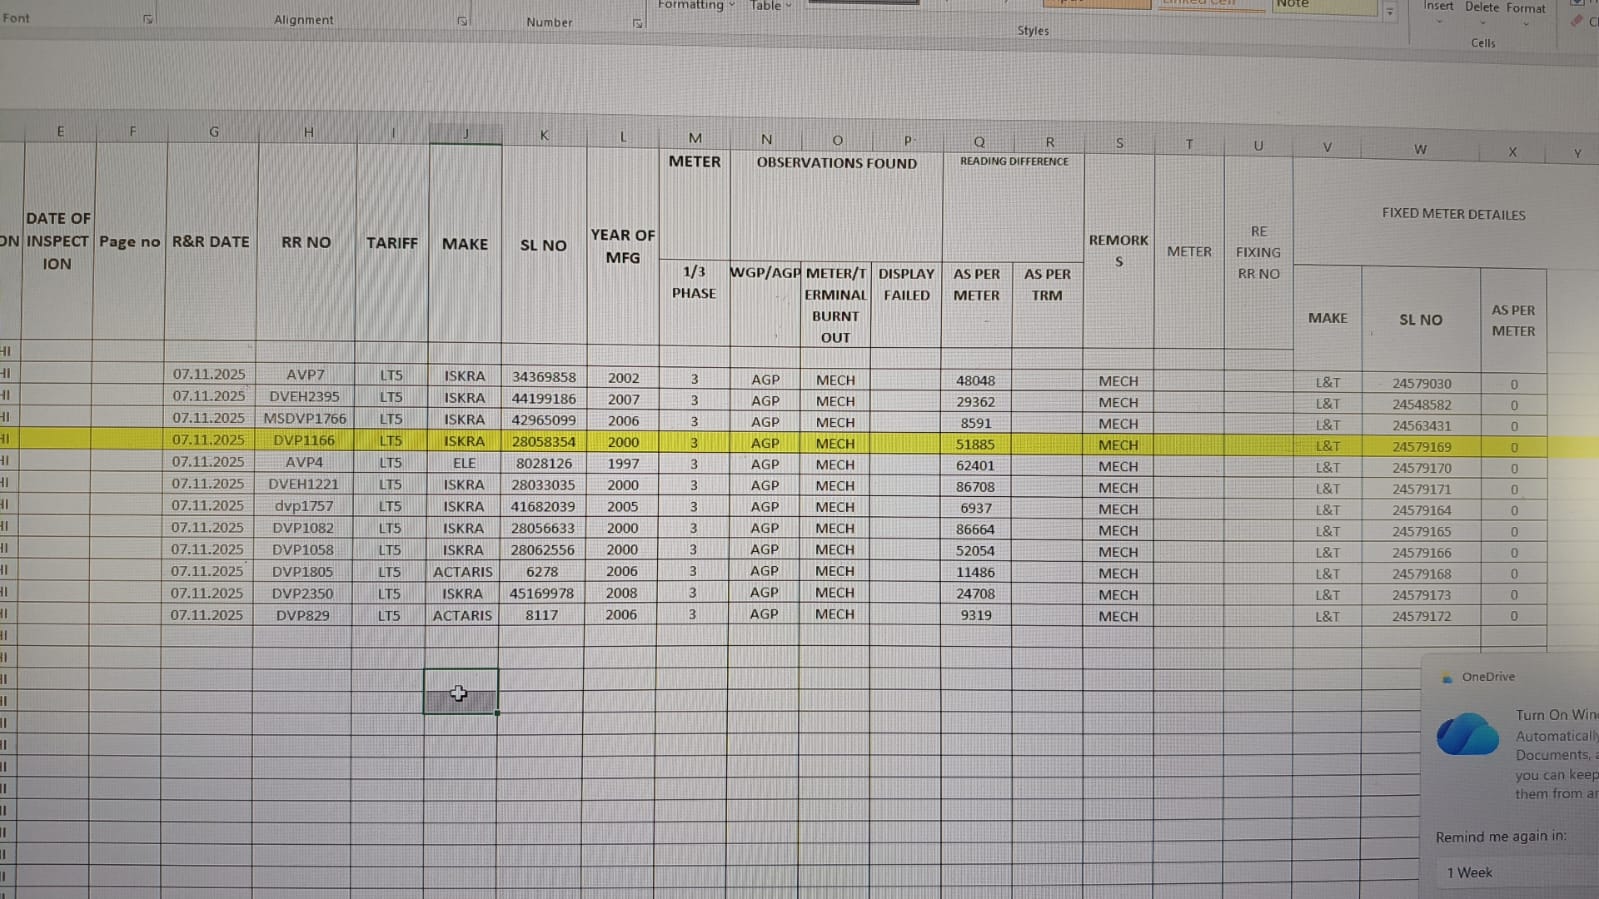Select serial number cell '44199186'
Image resolution: width=1599 pixels, height=899 pixels.
(544, 399)
